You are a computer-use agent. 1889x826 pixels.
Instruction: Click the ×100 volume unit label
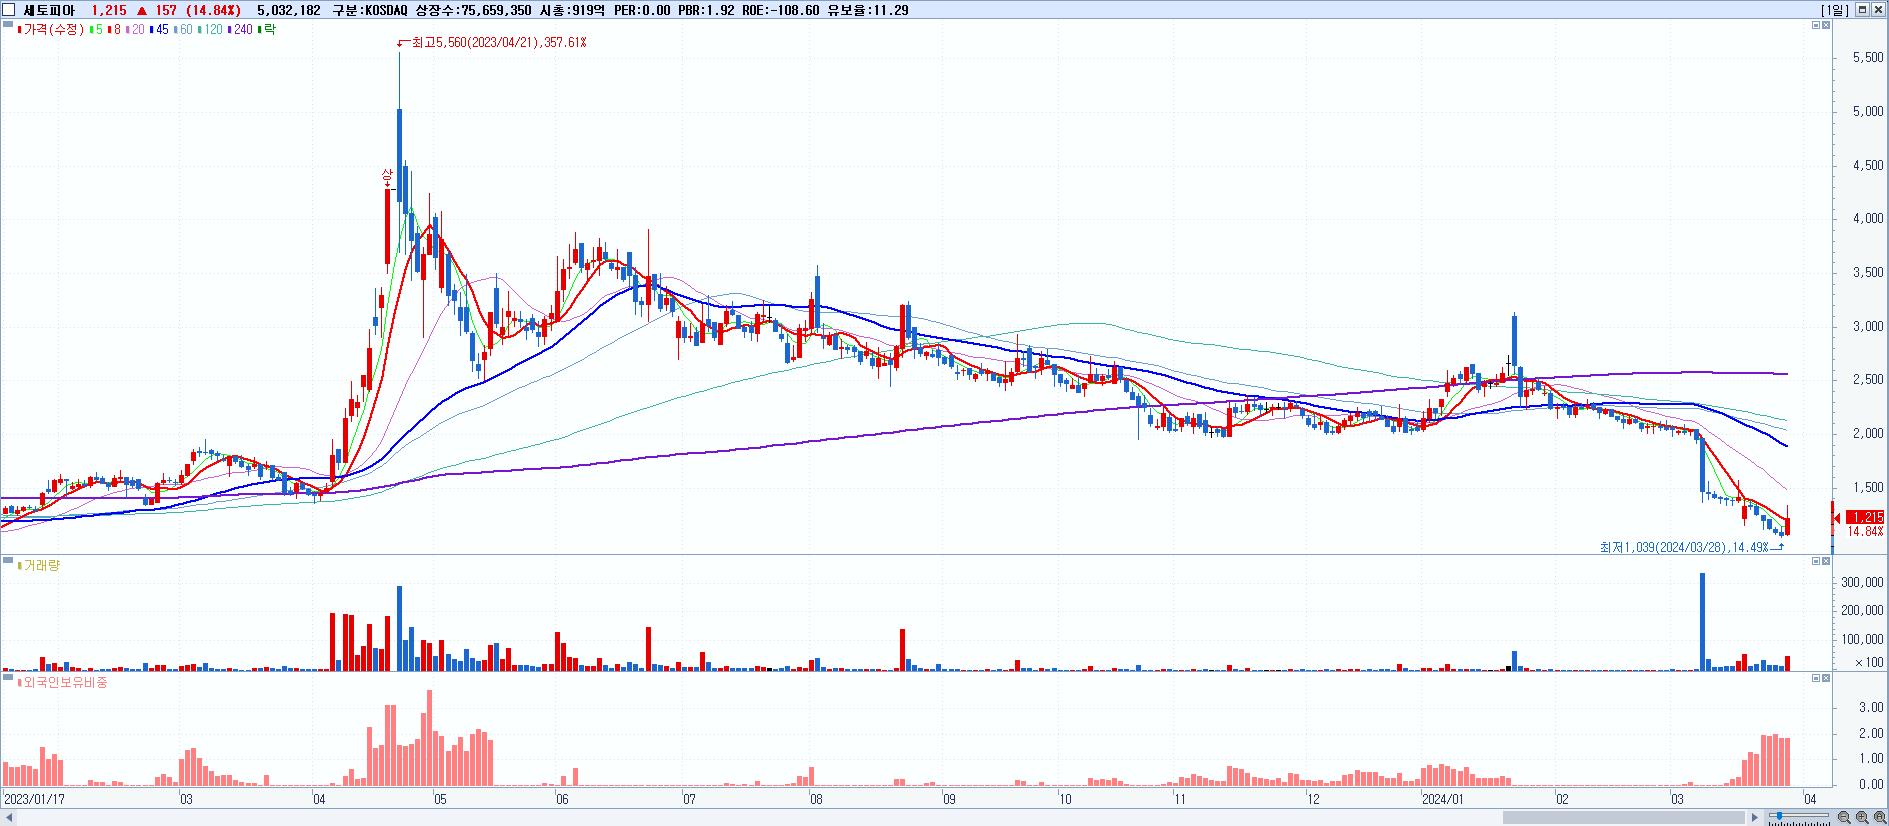pos(1869,662)
